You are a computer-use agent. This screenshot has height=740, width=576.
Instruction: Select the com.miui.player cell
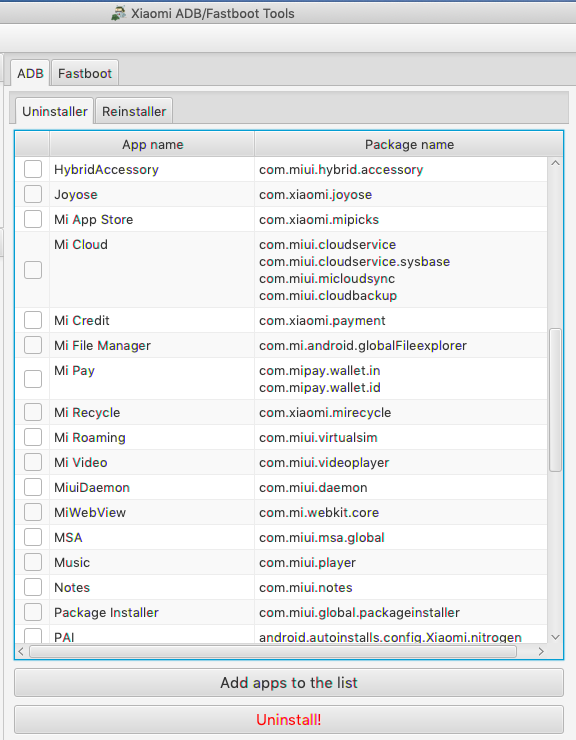[401, 562]
